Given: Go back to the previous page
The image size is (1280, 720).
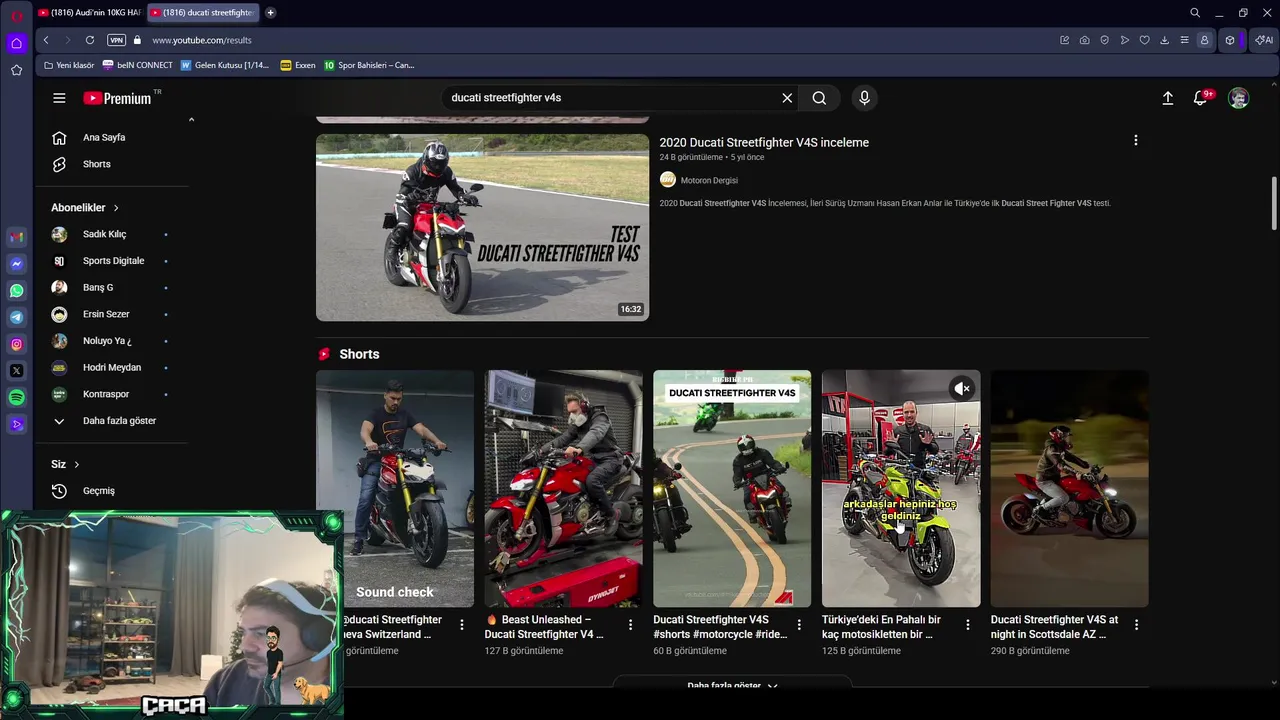Looking at the screenshot, I should (x=46, y=40).
